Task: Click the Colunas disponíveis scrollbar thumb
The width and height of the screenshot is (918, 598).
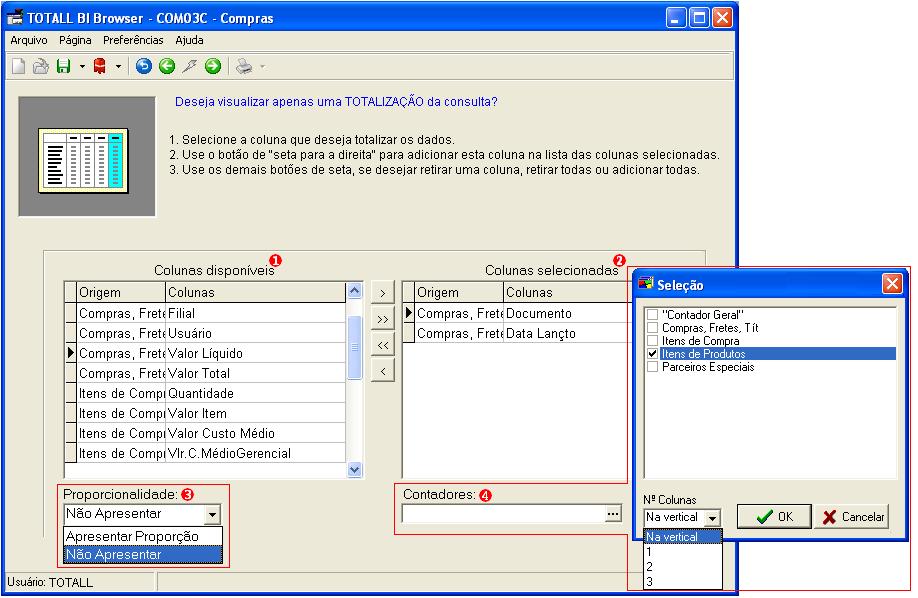Action: [x=354, y=347]
